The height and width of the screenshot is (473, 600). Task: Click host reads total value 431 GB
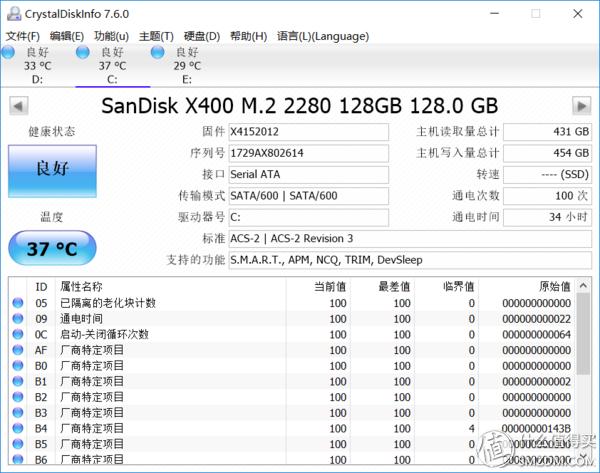coord(547,132)
